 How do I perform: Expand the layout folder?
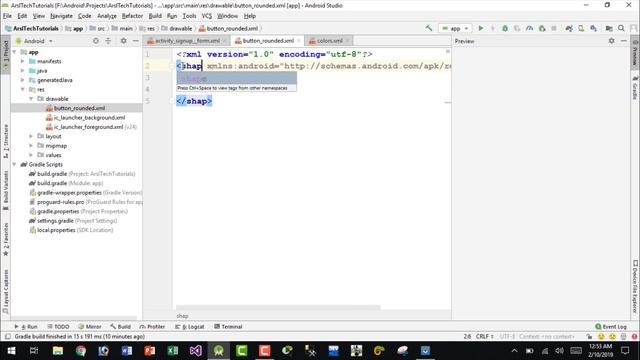pos(31,136)
